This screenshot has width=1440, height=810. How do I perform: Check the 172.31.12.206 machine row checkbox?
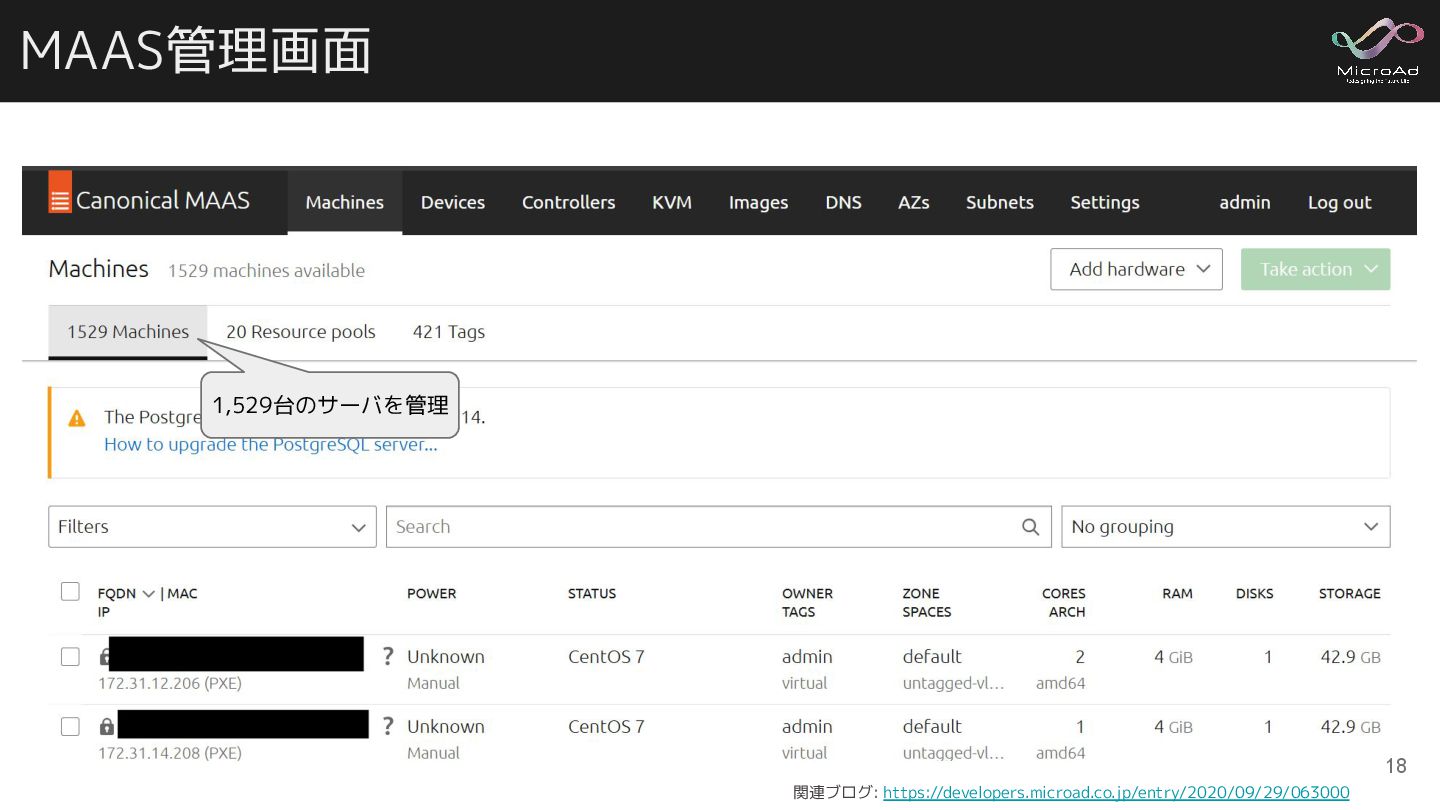(70, 657)
